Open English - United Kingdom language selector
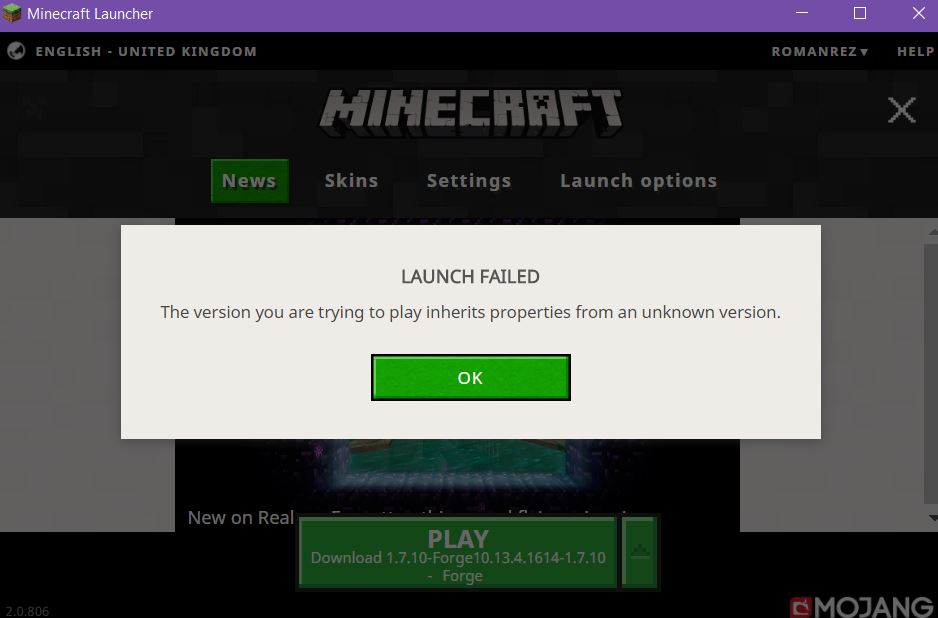This screenshot has width=938, height=618. [x=146, y=51]
